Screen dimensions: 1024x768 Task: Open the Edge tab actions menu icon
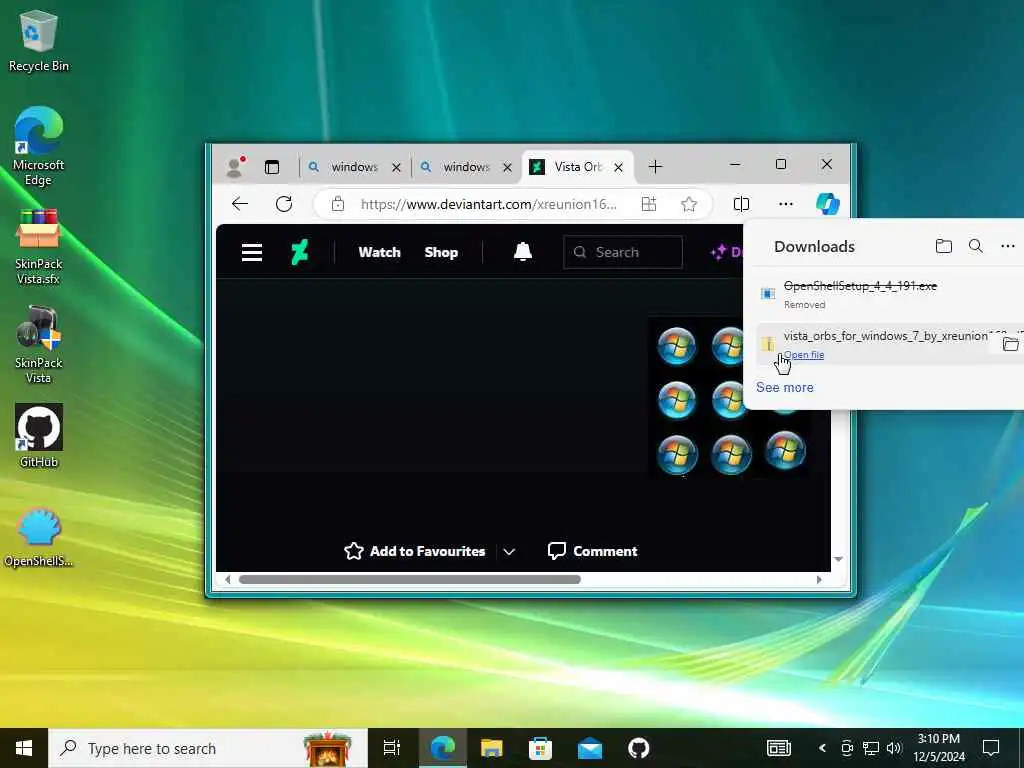[272, 167]
